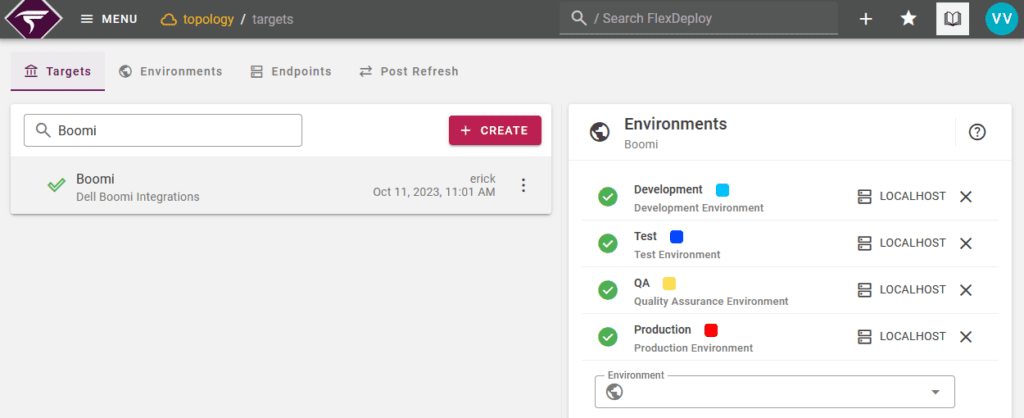Open the Boomi target three-dot menu
Image resolution: width=1024 pixels, height=418 pixels.
coord(522,185)
